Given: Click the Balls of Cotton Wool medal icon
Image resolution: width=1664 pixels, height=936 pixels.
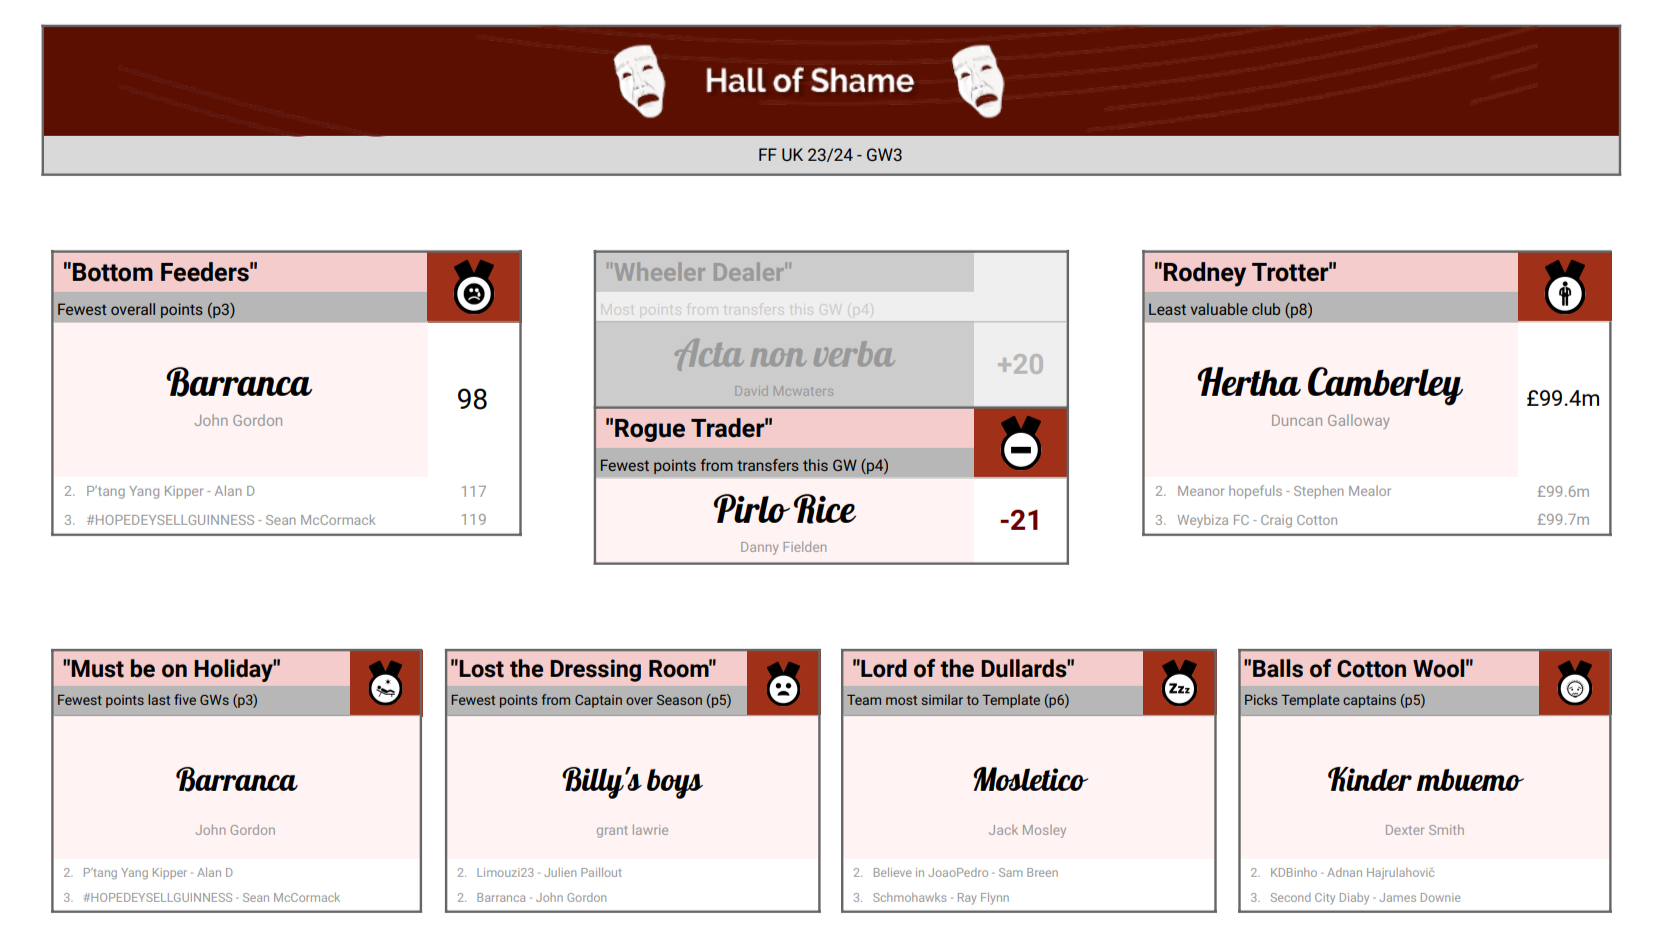Looking at the screenshot, I should click(x=1574, y=683).
